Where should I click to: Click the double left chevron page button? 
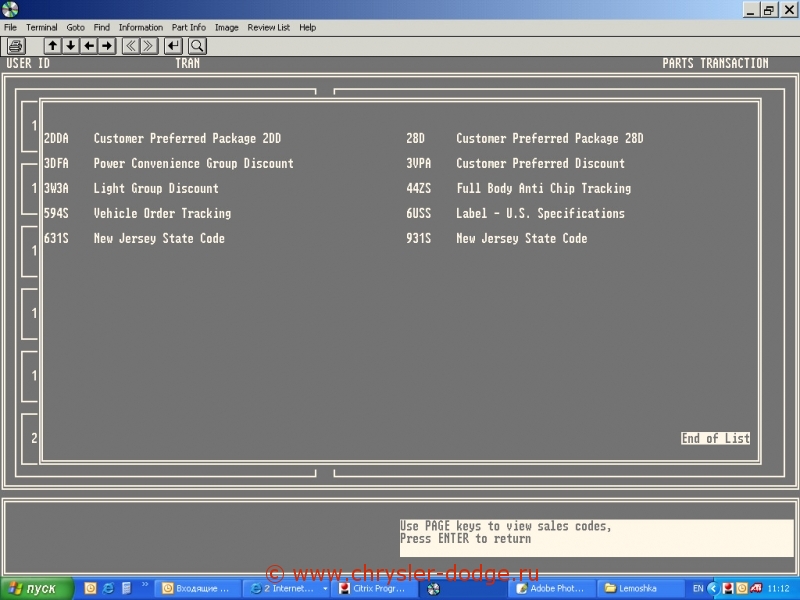tap(131, 46)
